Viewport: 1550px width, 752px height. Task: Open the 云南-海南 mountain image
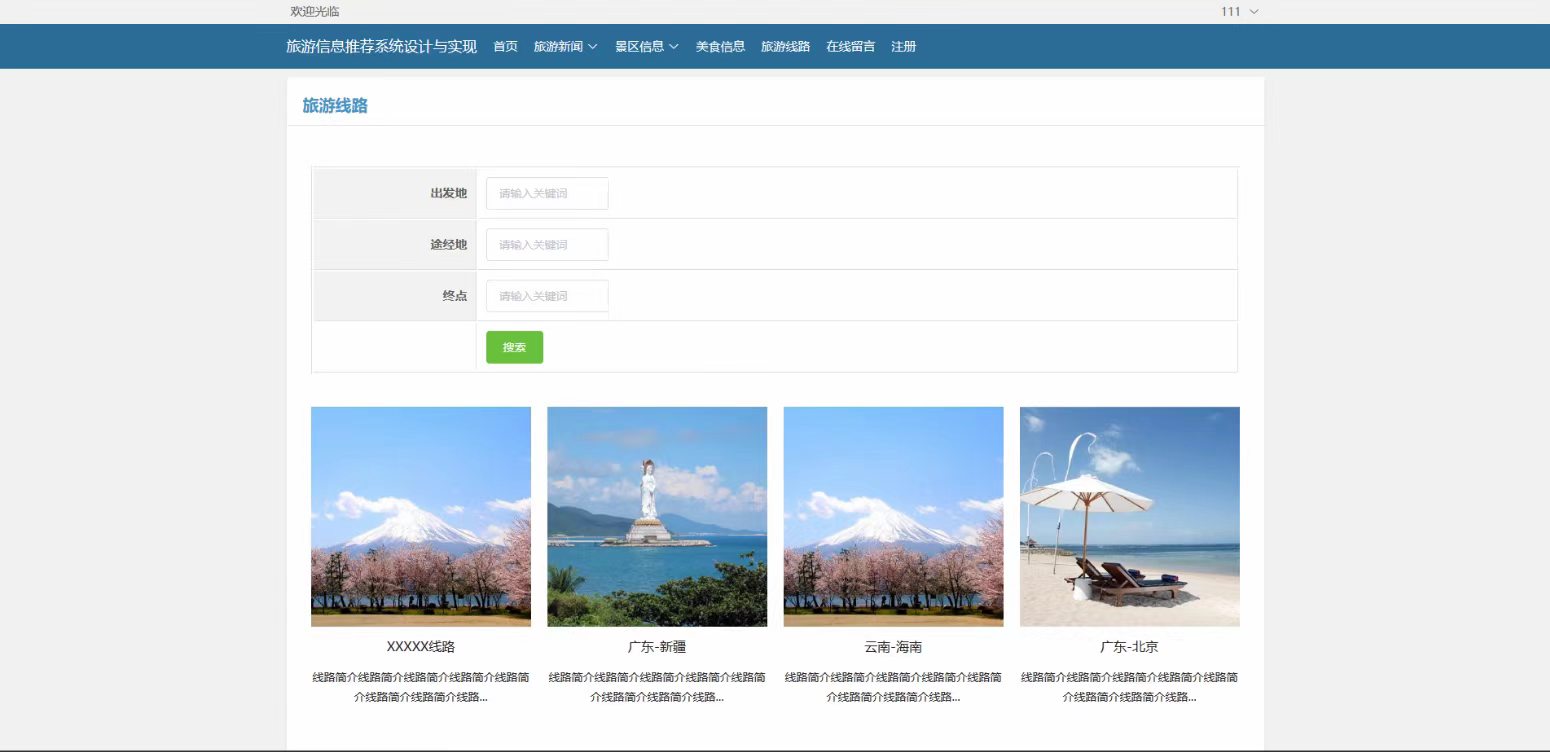[893, 516]
